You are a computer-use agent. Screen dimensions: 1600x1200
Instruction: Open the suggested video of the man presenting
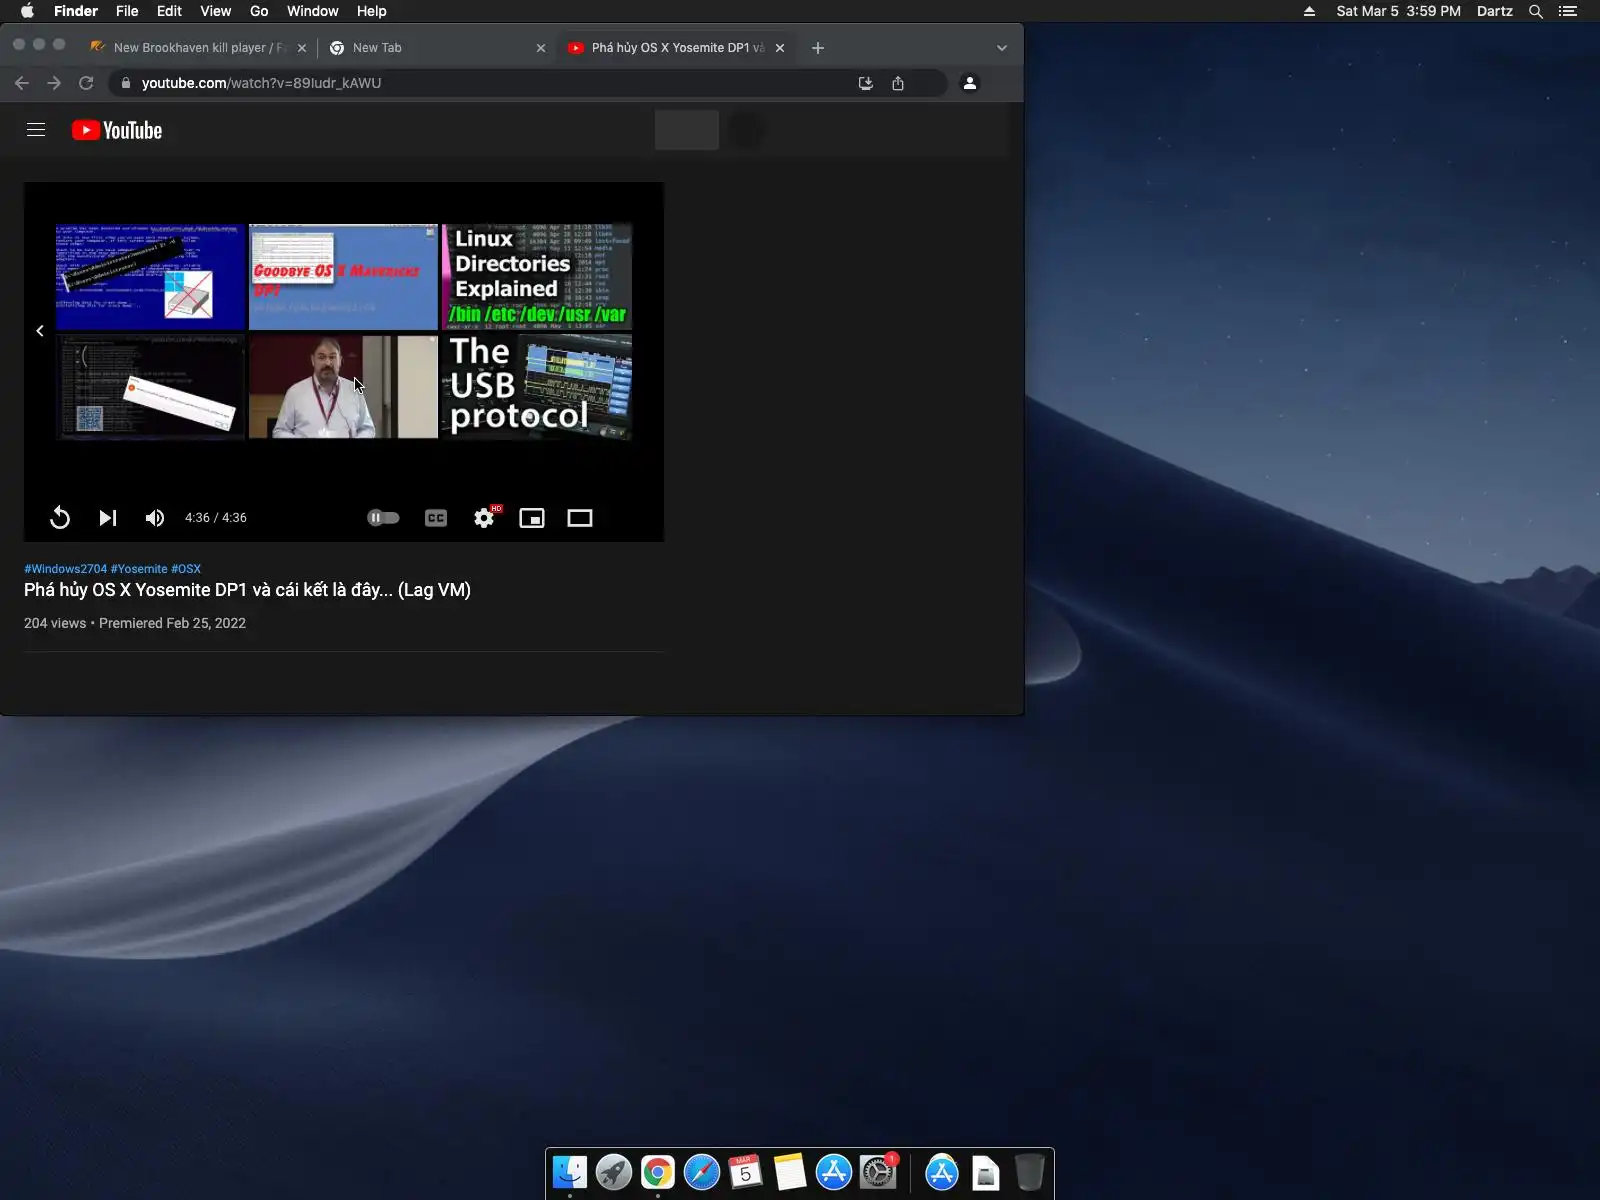(x=343, y=387)
